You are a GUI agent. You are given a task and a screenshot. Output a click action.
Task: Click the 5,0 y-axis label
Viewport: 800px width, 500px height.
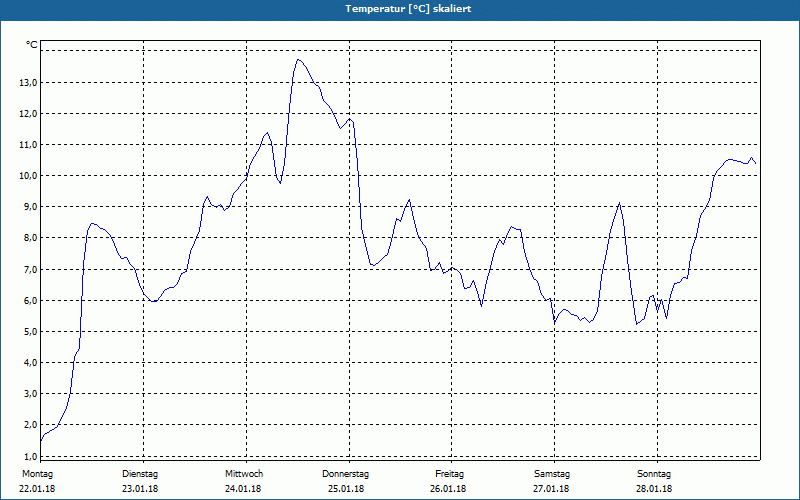(30, 332)
